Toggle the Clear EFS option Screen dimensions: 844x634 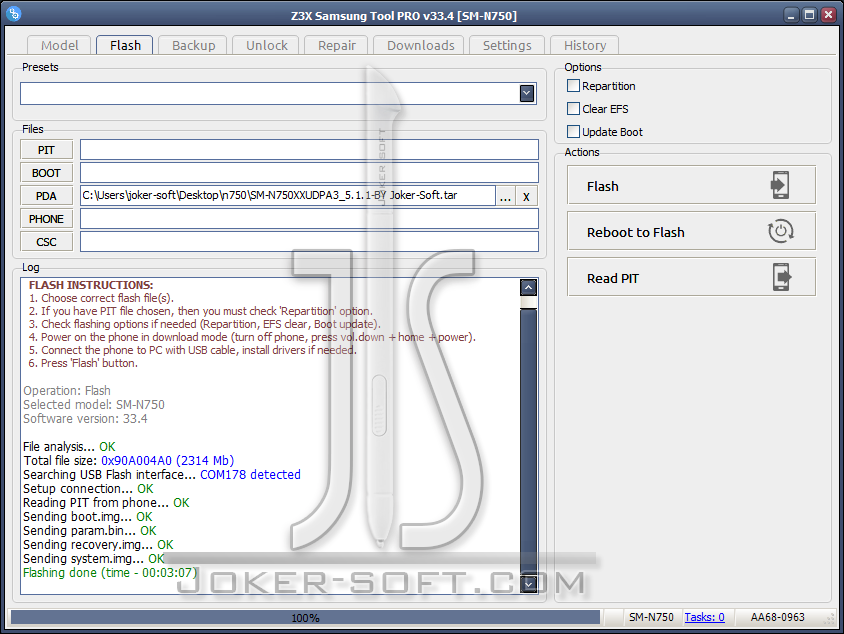click(573, 109)
